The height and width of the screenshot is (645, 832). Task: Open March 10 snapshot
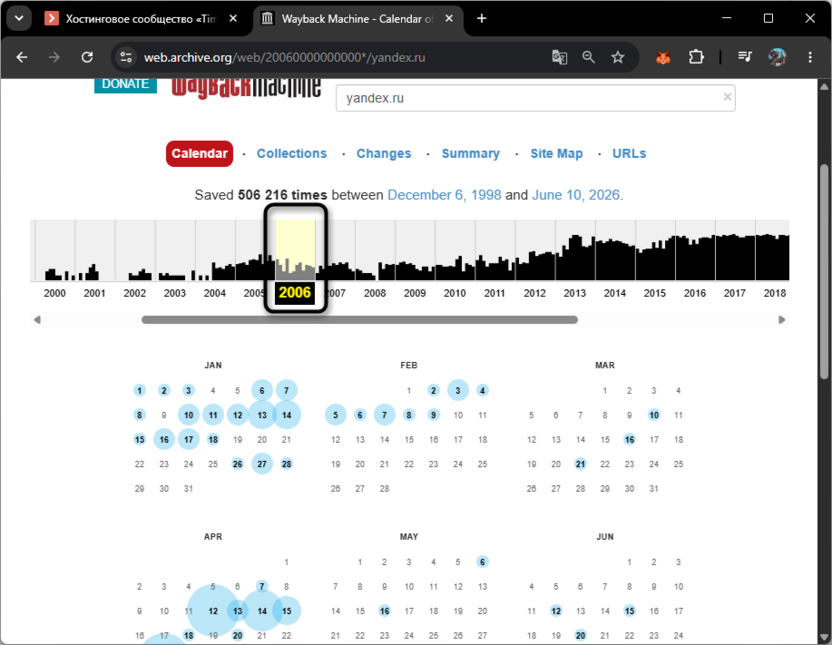(x=654, y=415)
